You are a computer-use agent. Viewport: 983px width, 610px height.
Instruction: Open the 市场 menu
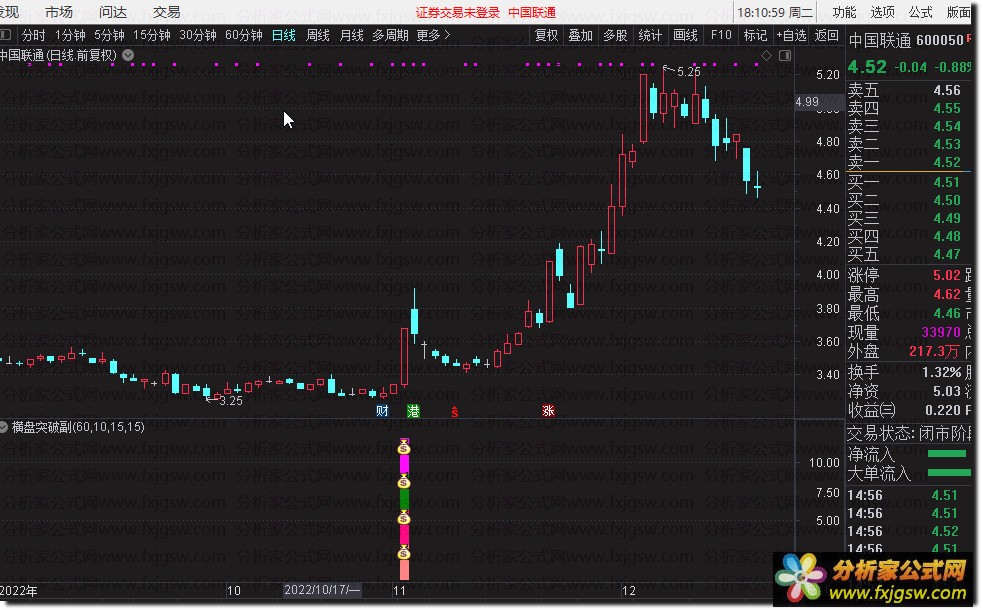click(59, 12)
